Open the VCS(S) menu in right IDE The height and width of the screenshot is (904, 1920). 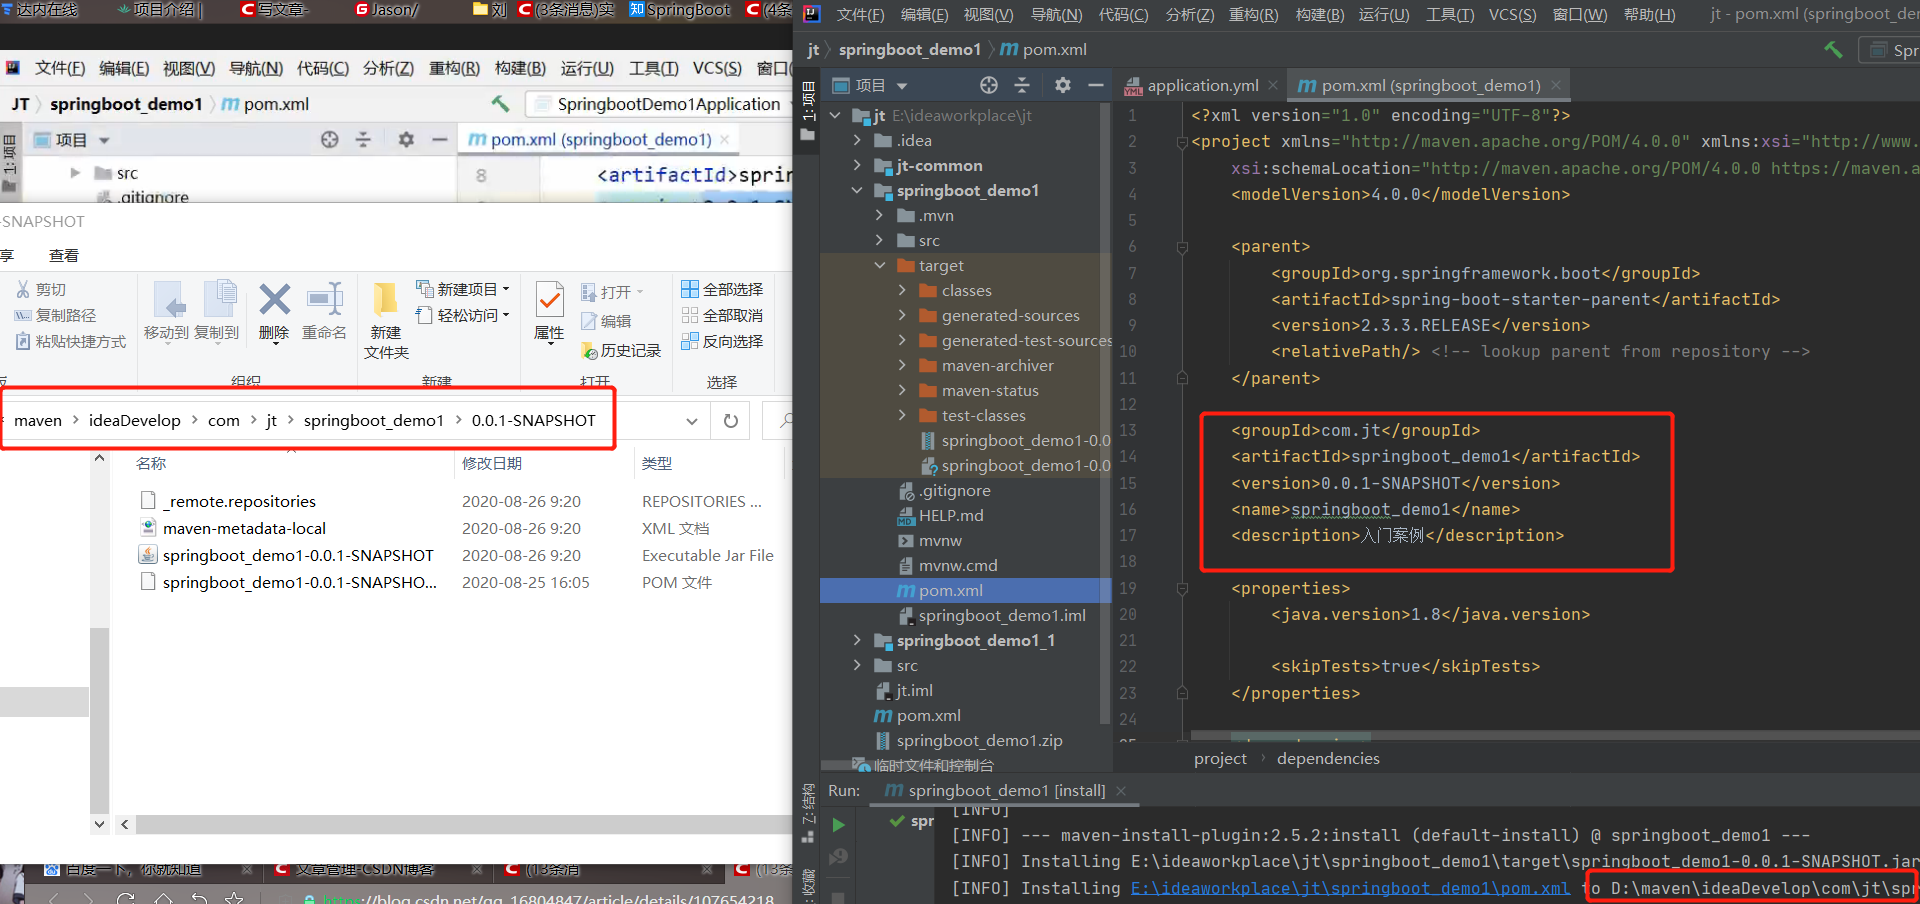coord(1512,14)
